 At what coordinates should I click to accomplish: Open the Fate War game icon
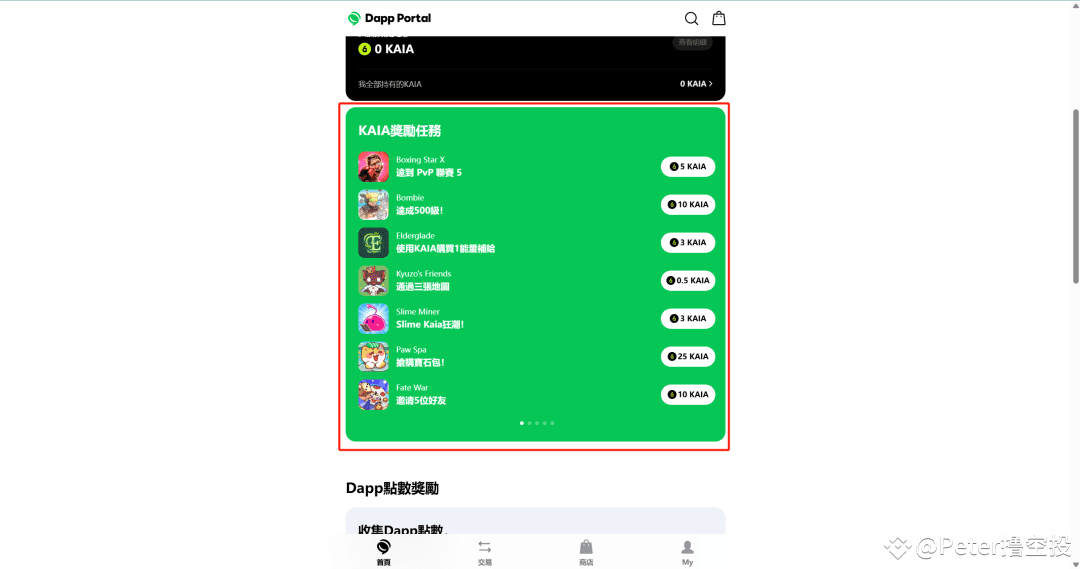pos(373,395)
